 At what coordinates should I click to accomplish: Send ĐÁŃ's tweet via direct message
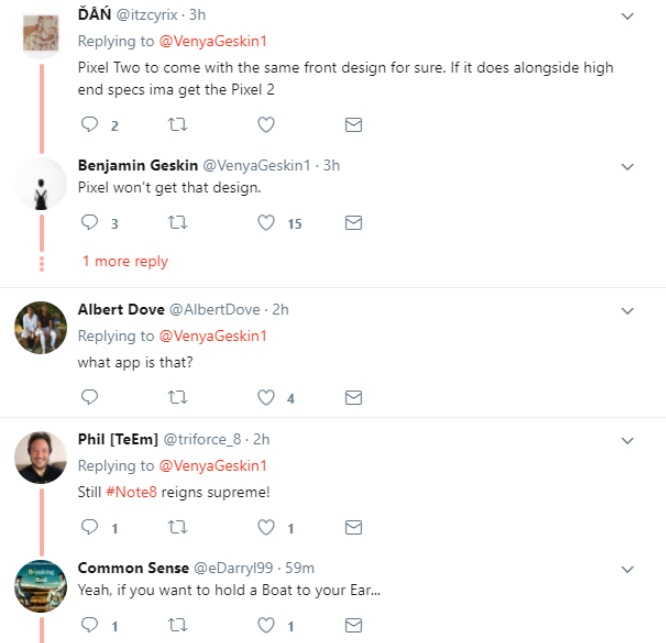(353, 125)
